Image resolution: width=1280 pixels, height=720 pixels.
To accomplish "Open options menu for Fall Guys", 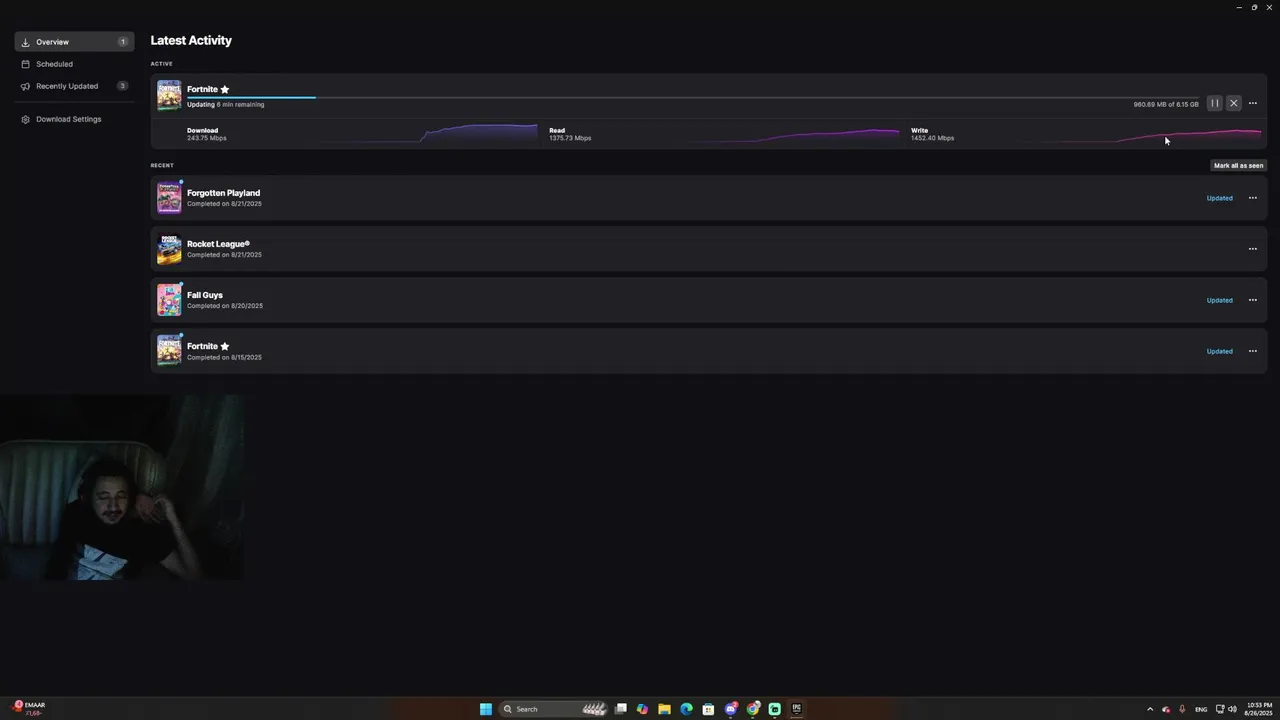I will pyautogui.click(x=1253, y=300).
